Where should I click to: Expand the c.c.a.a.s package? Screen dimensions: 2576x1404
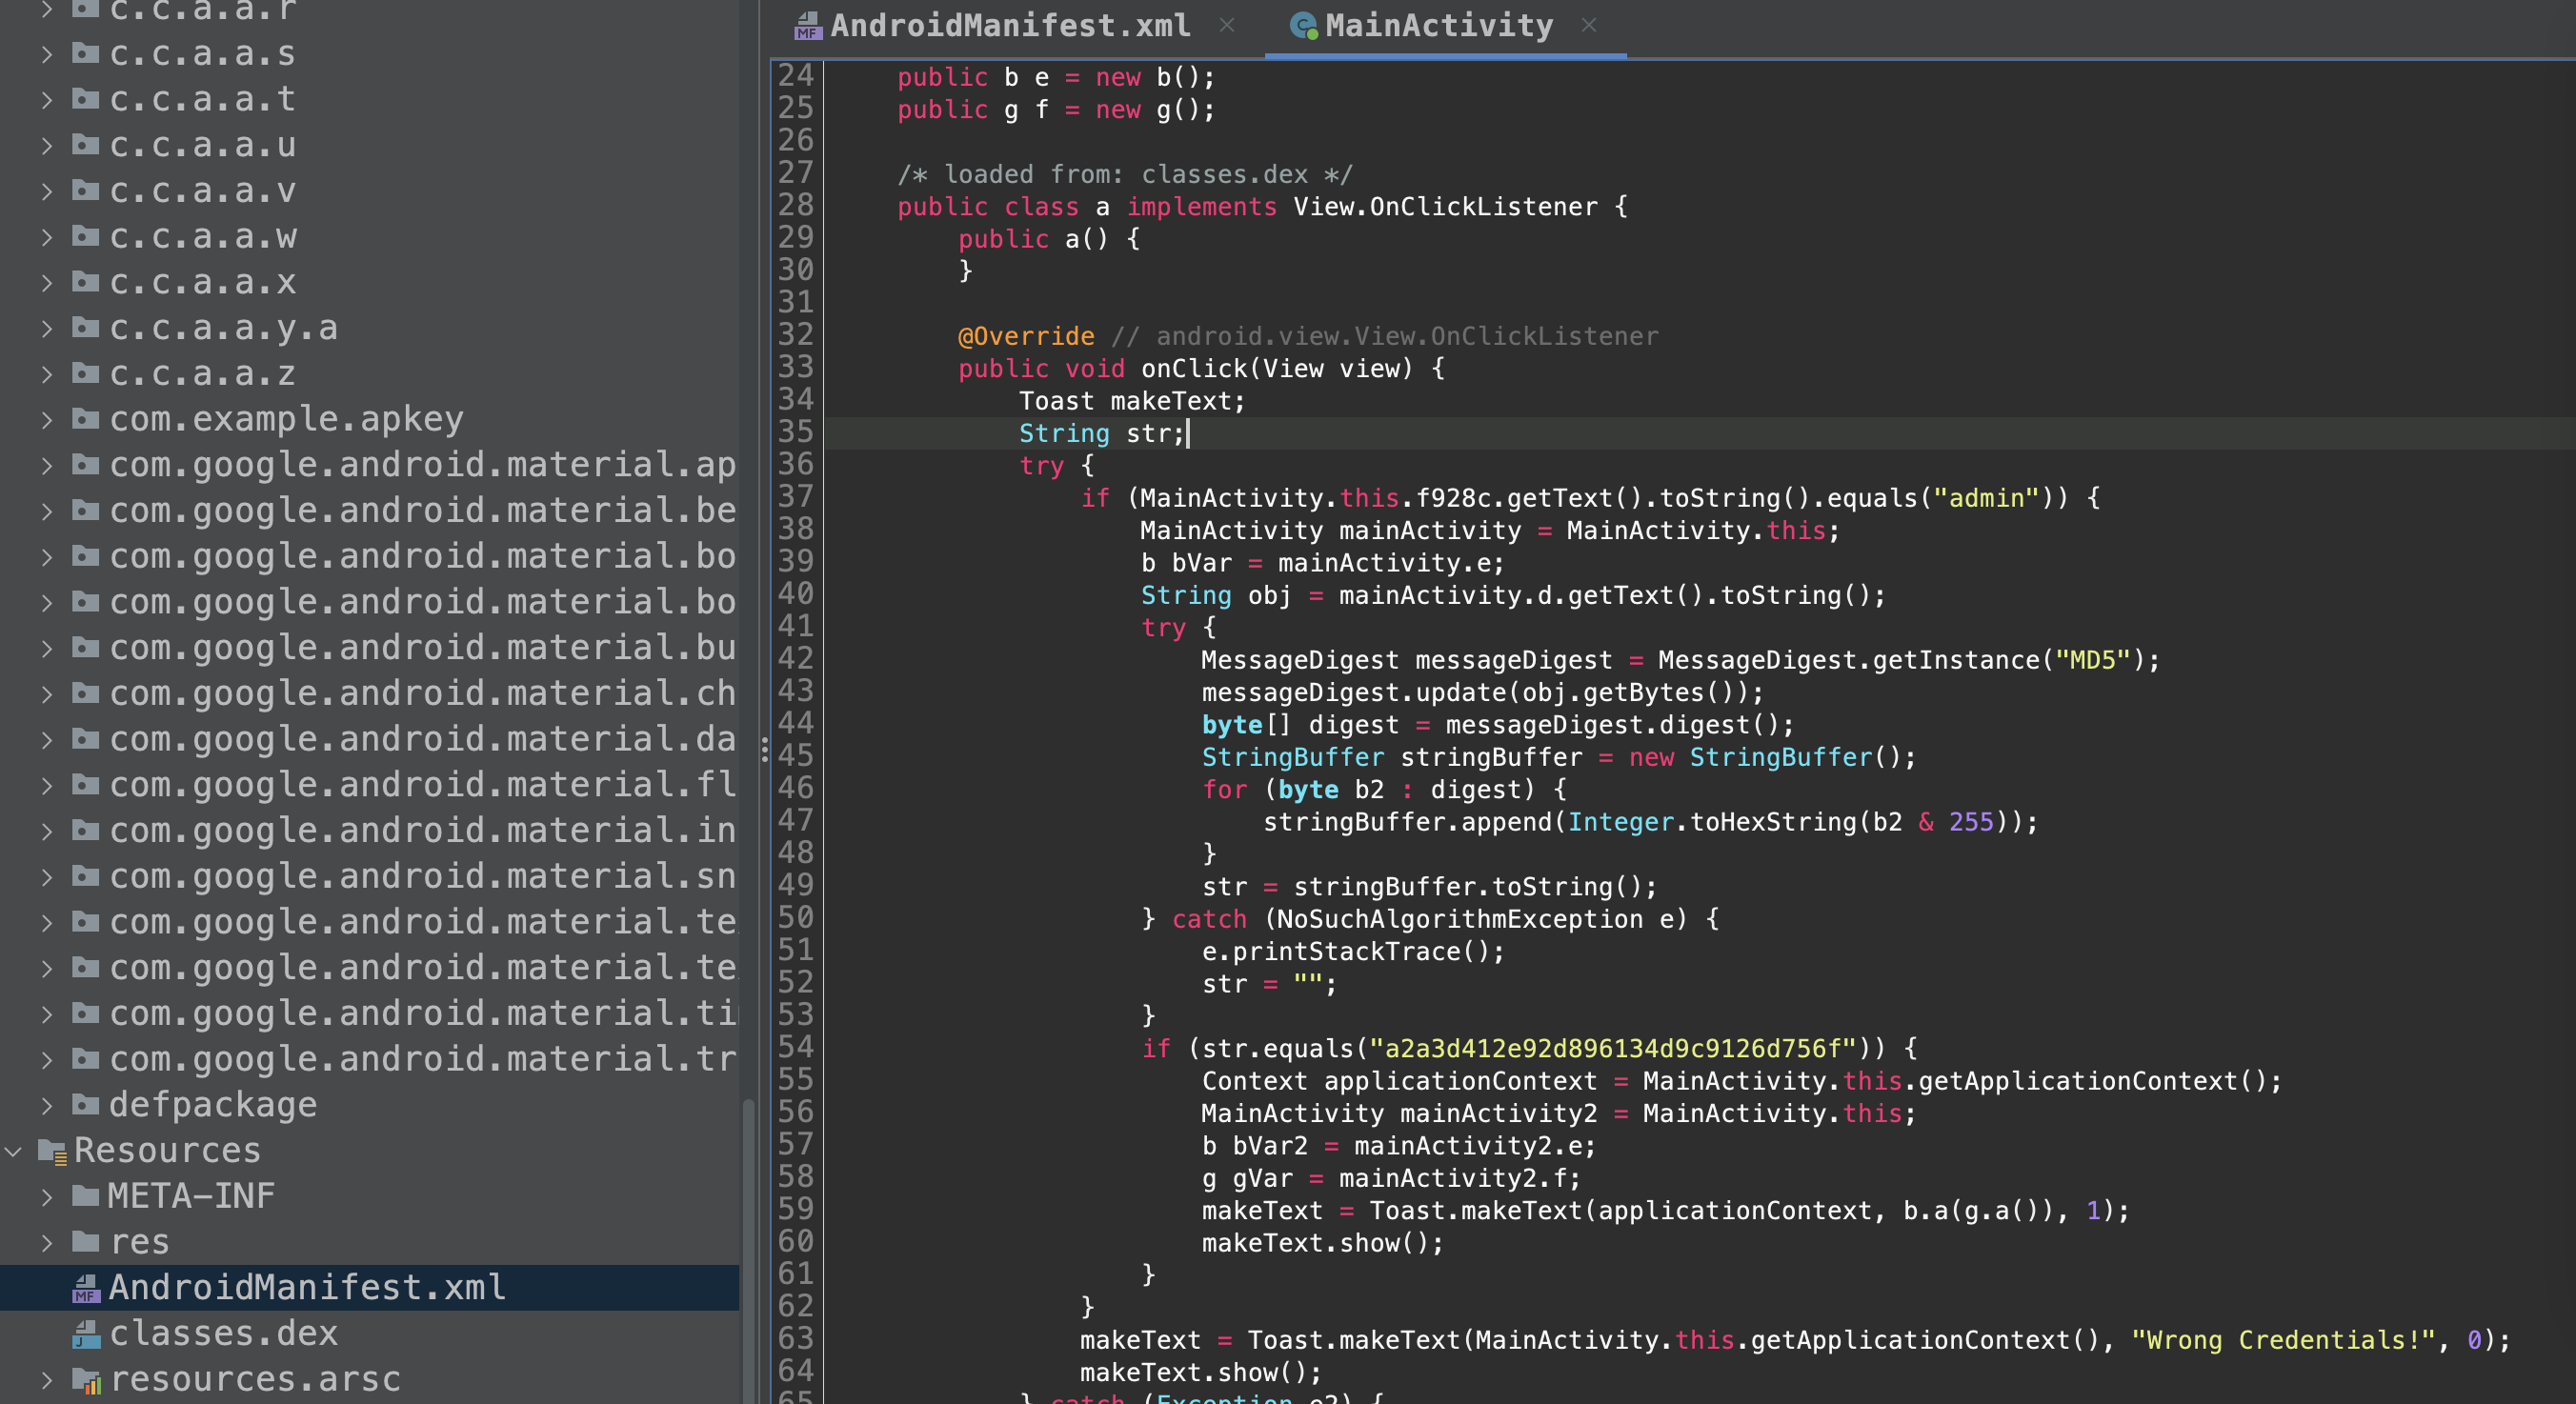click(47, 54)
